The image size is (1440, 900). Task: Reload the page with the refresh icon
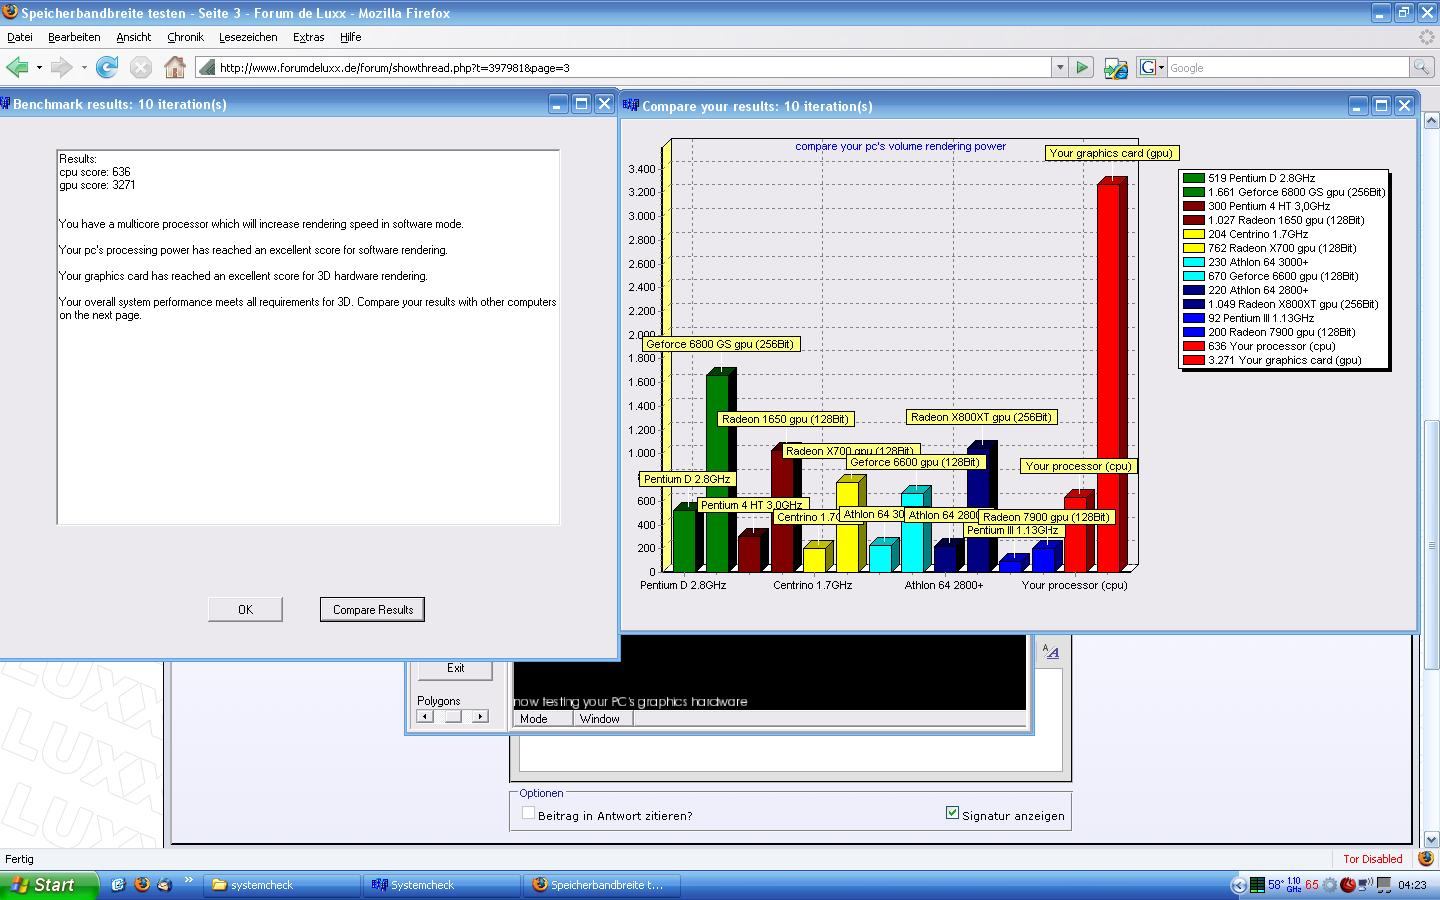point(107,67)
